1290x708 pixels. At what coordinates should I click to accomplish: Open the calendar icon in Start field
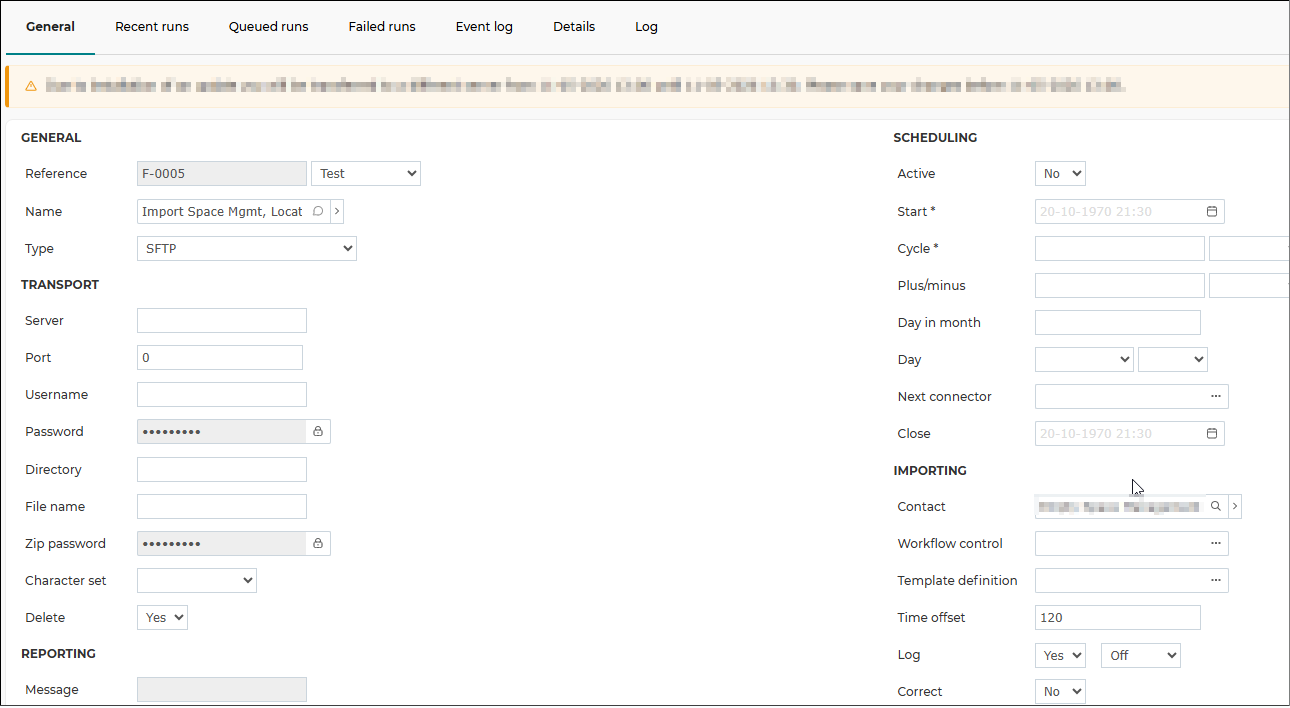click(1212, 212)
